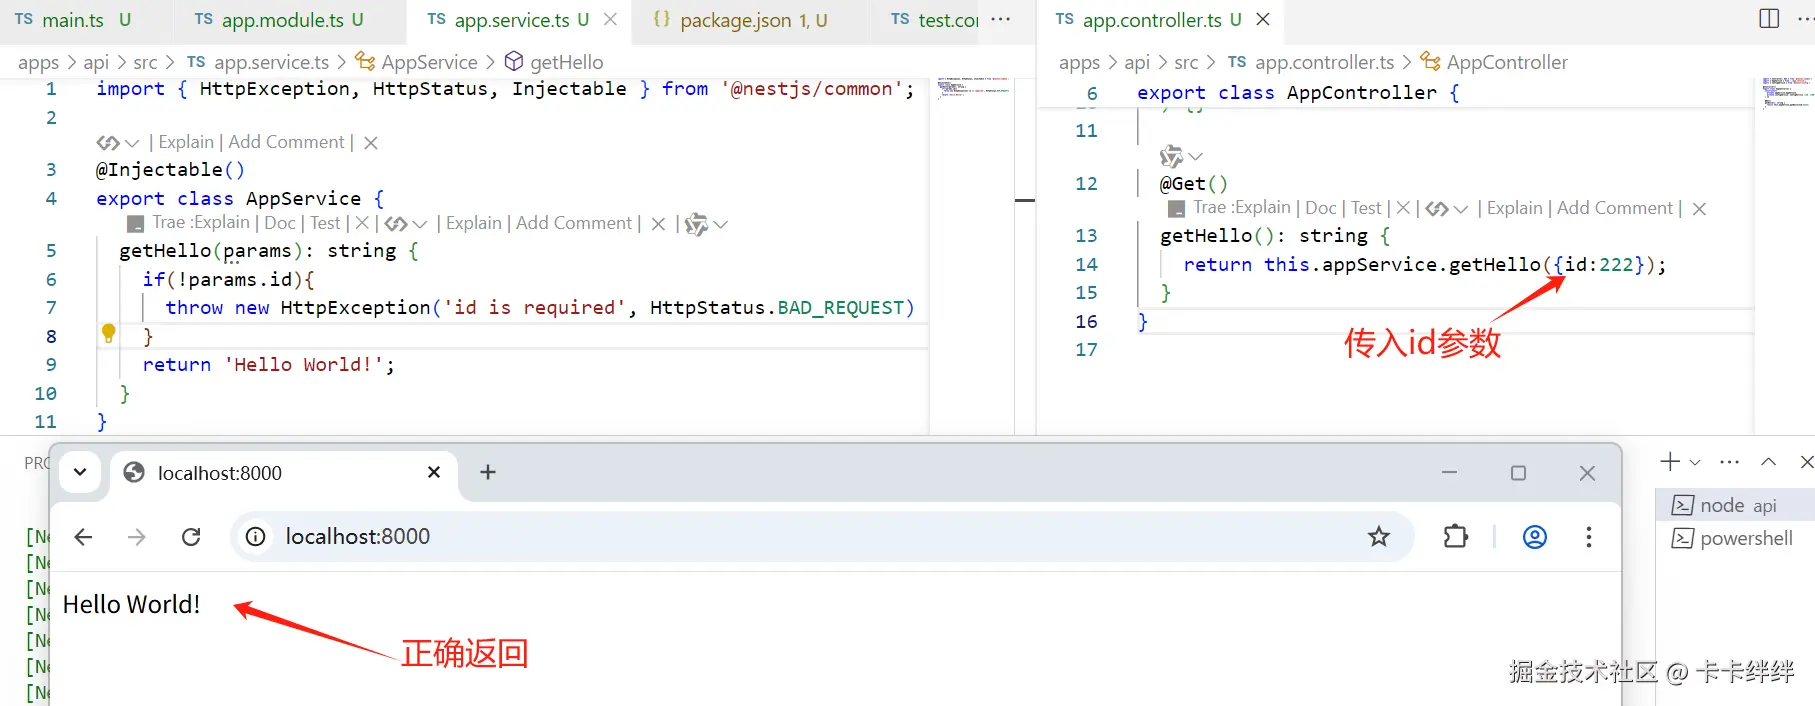Open browser tab search dropdown
The image size is (1815, 706).
(x=80, y=472)
